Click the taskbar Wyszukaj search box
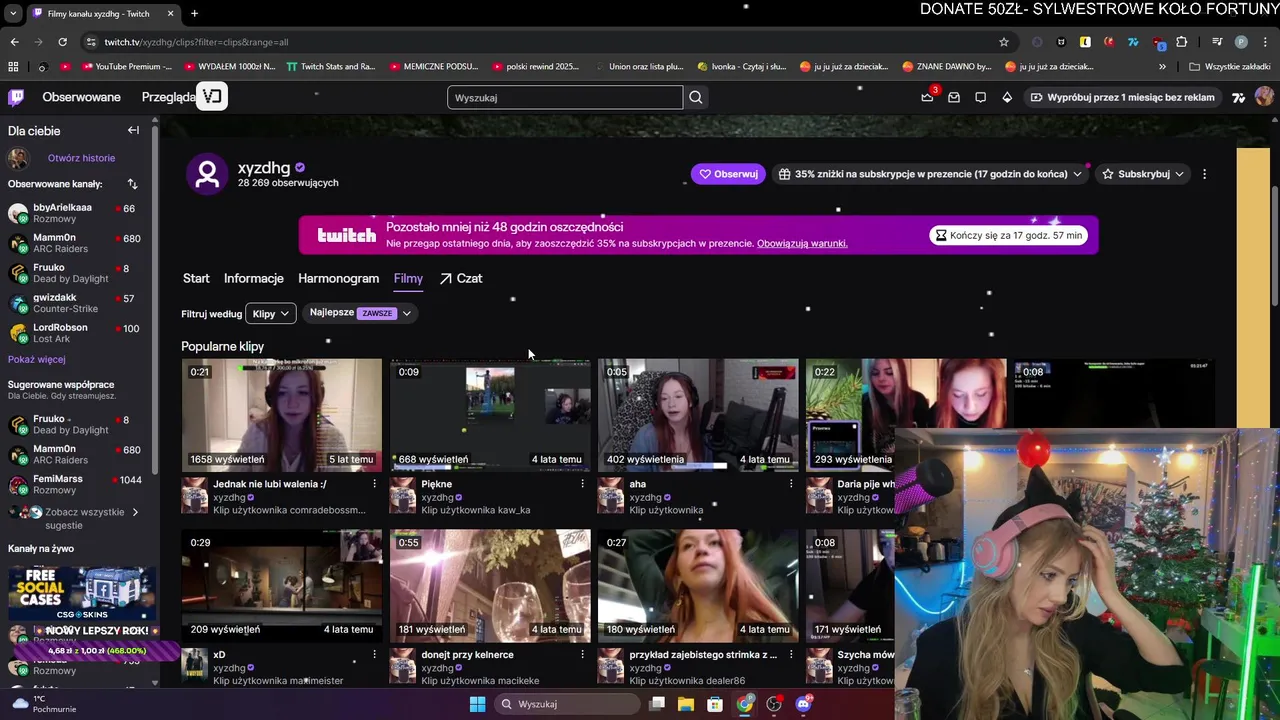1280x720 pixels. coord(566,704)
